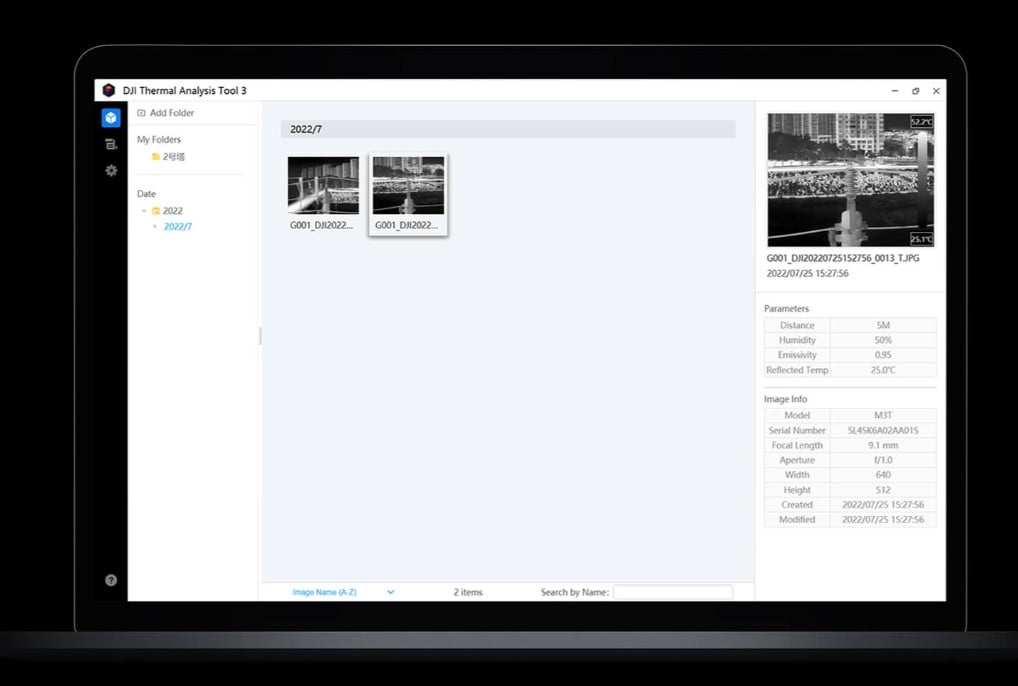Click the DJI Thermal Analysis Tool logo
The image size is (1018, 686).
click(109, 90)
